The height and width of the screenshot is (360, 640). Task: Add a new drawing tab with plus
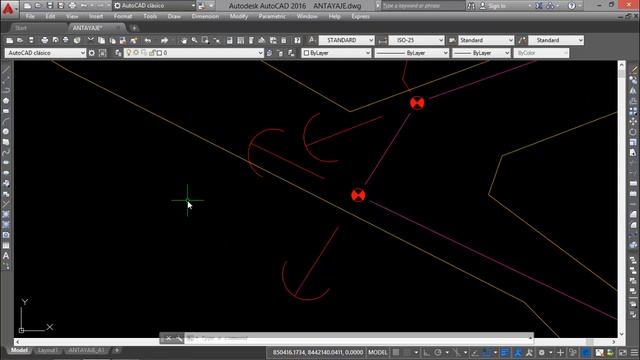pos(134,28)
